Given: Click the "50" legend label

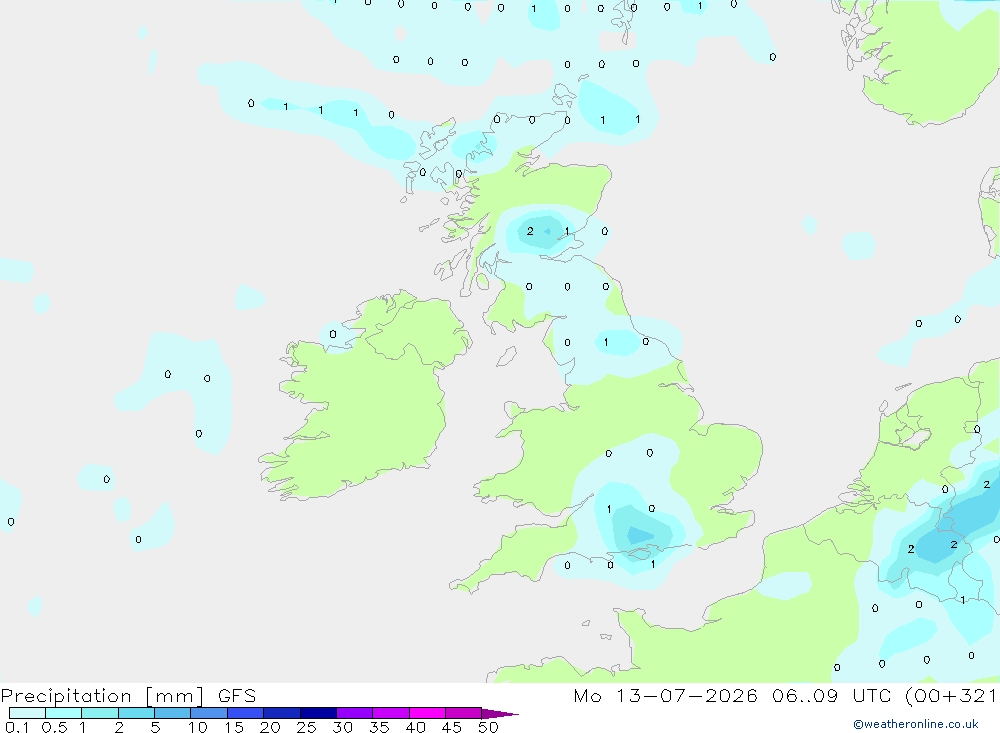Looking at the screenshot, I should point(488,727).
